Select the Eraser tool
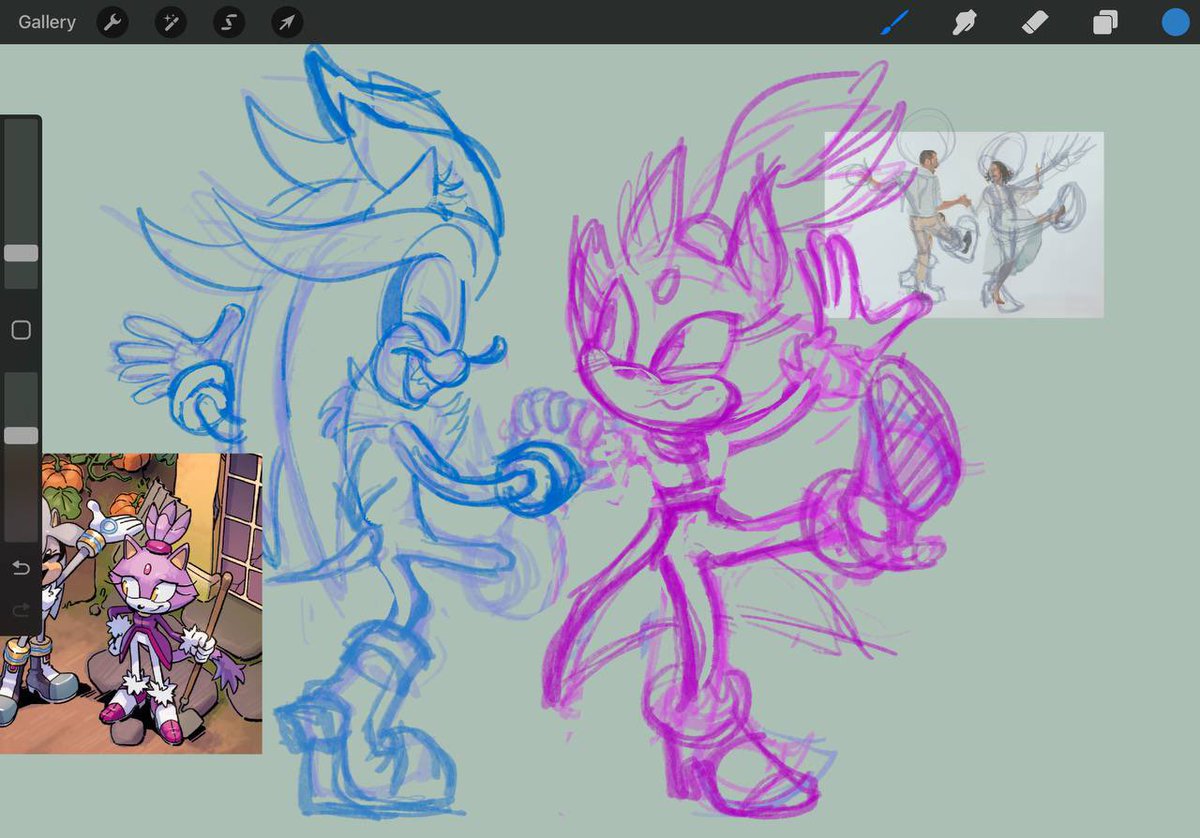 point(1035,22)
